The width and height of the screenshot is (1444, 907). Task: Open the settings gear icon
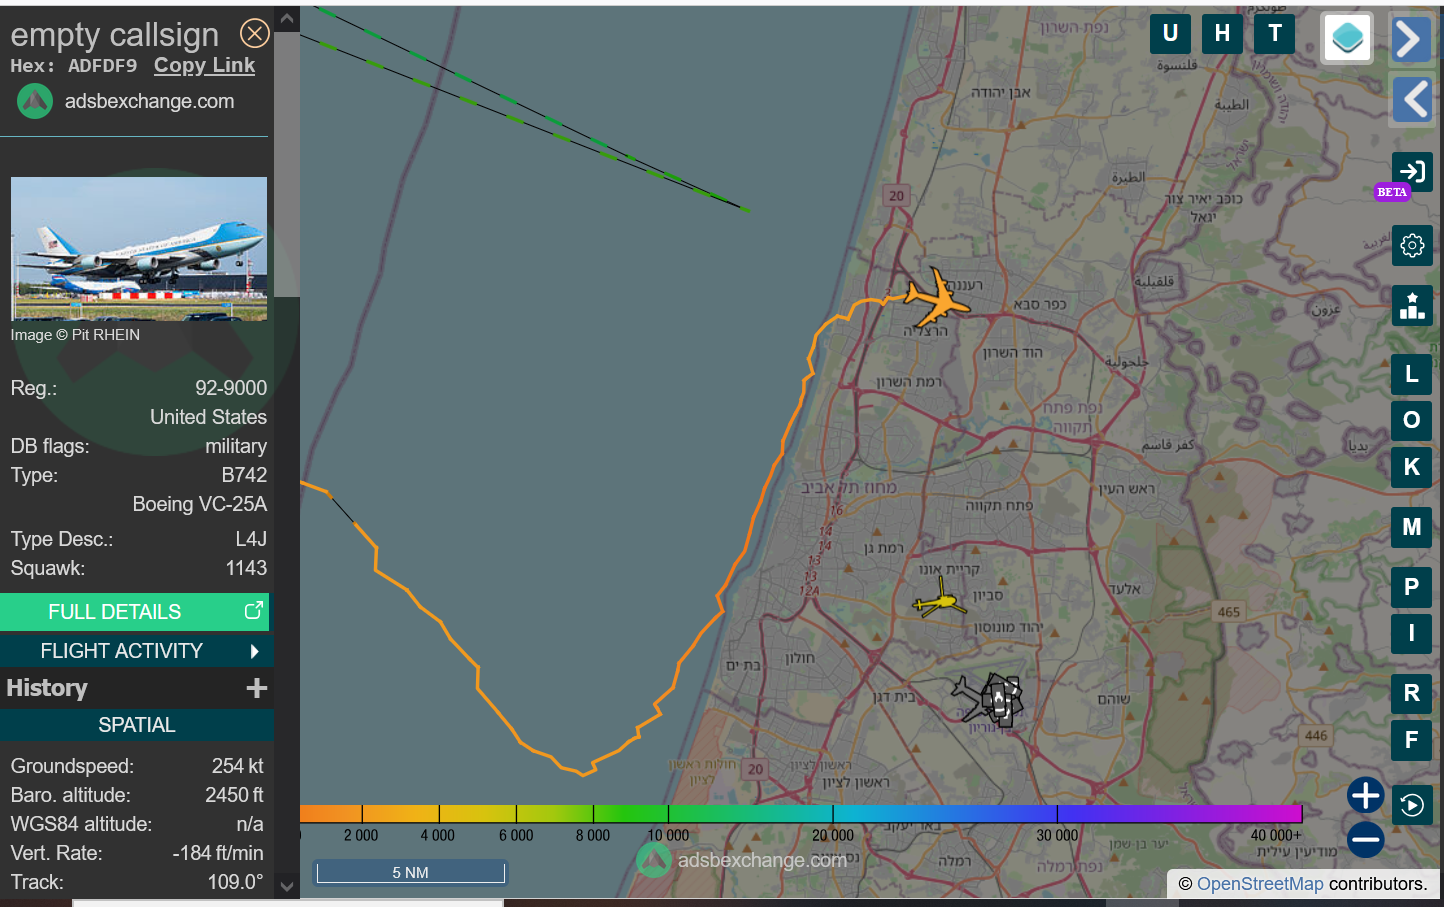coord(1411,245)
